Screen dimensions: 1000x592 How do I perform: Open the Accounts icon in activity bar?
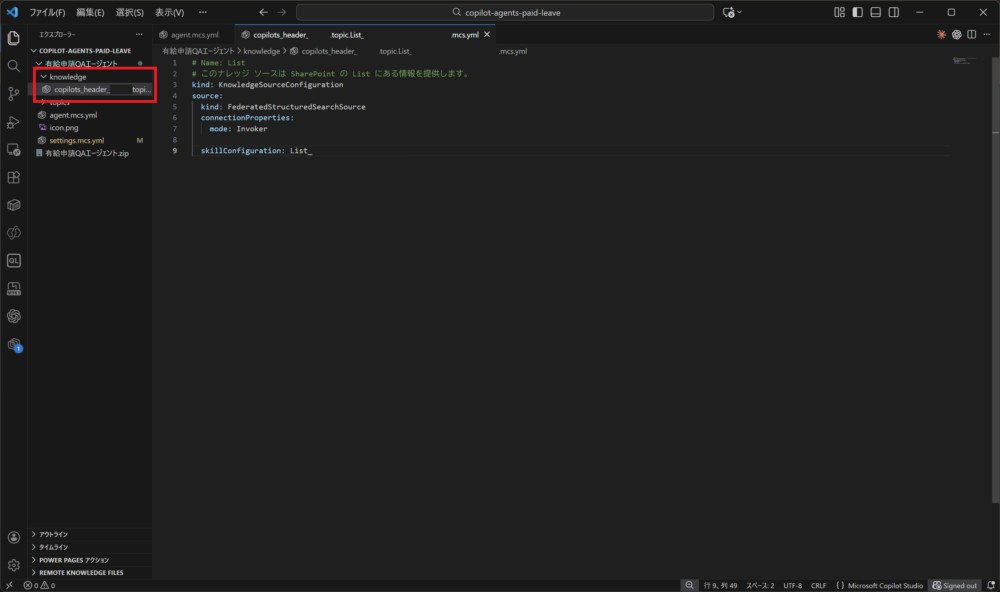click(13, 538)
